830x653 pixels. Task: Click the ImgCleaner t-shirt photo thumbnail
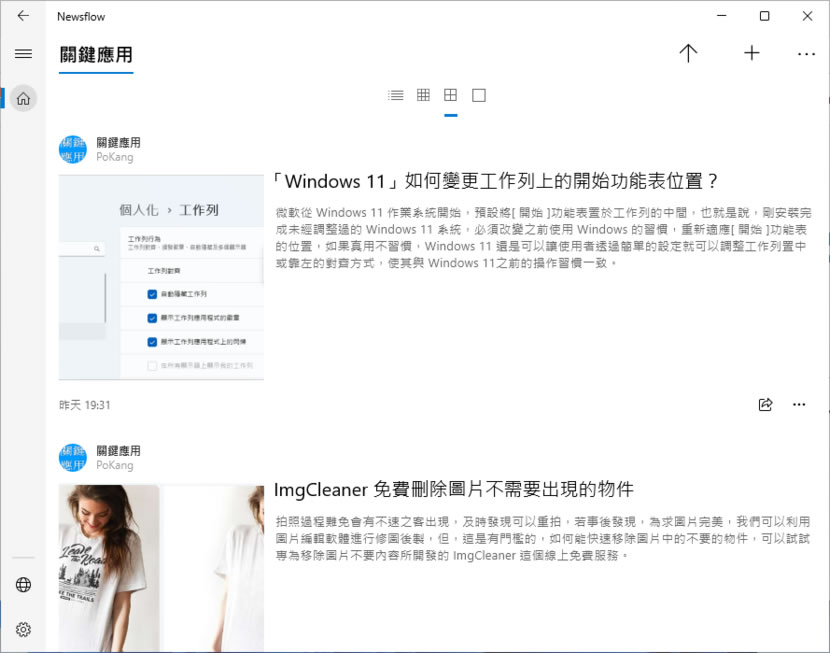coord(161,568)
